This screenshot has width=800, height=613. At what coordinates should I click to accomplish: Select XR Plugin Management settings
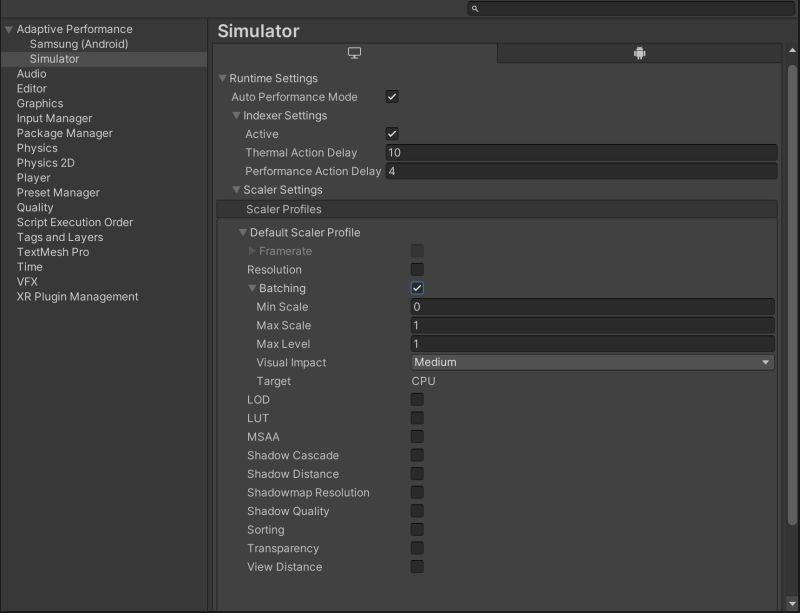click(x=78, y=296)
